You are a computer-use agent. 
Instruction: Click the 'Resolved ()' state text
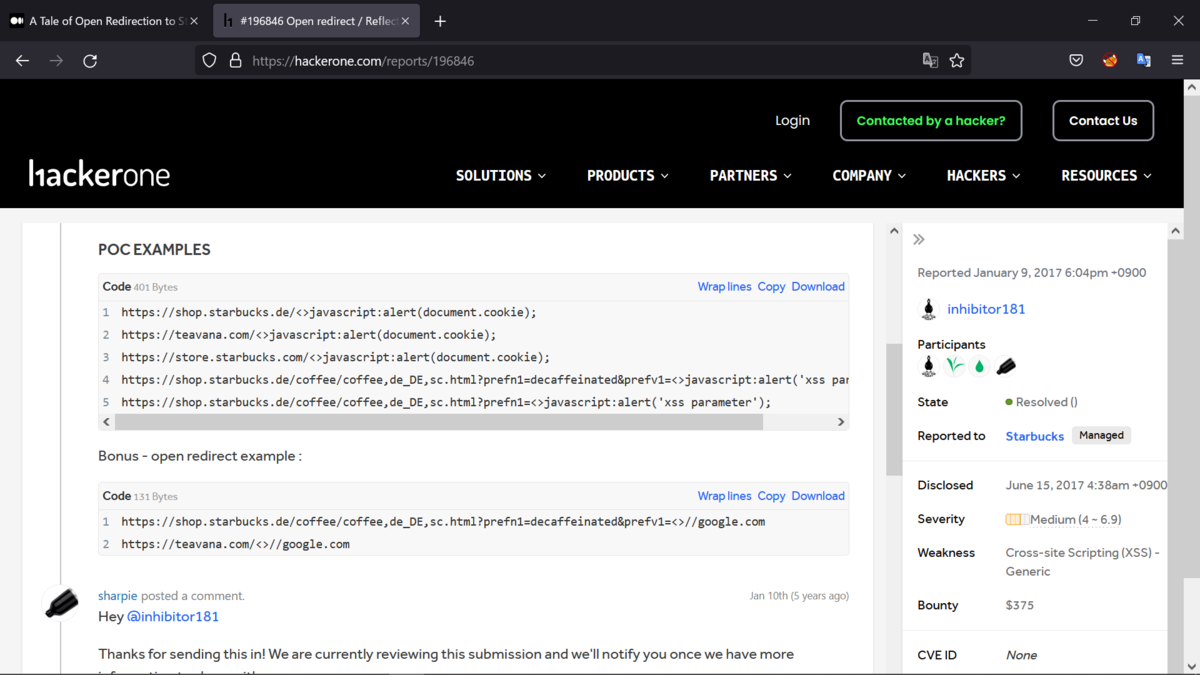pyautogui.click(x=1046, y=402)
